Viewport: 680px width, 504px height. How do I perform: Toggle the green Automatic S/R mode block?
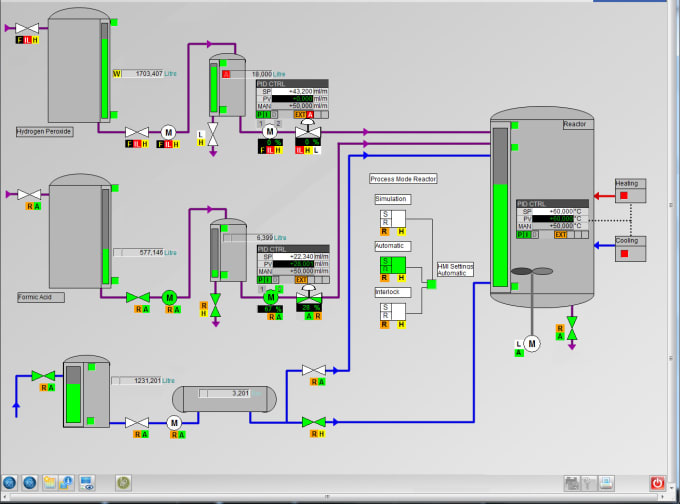coord(392,265)
